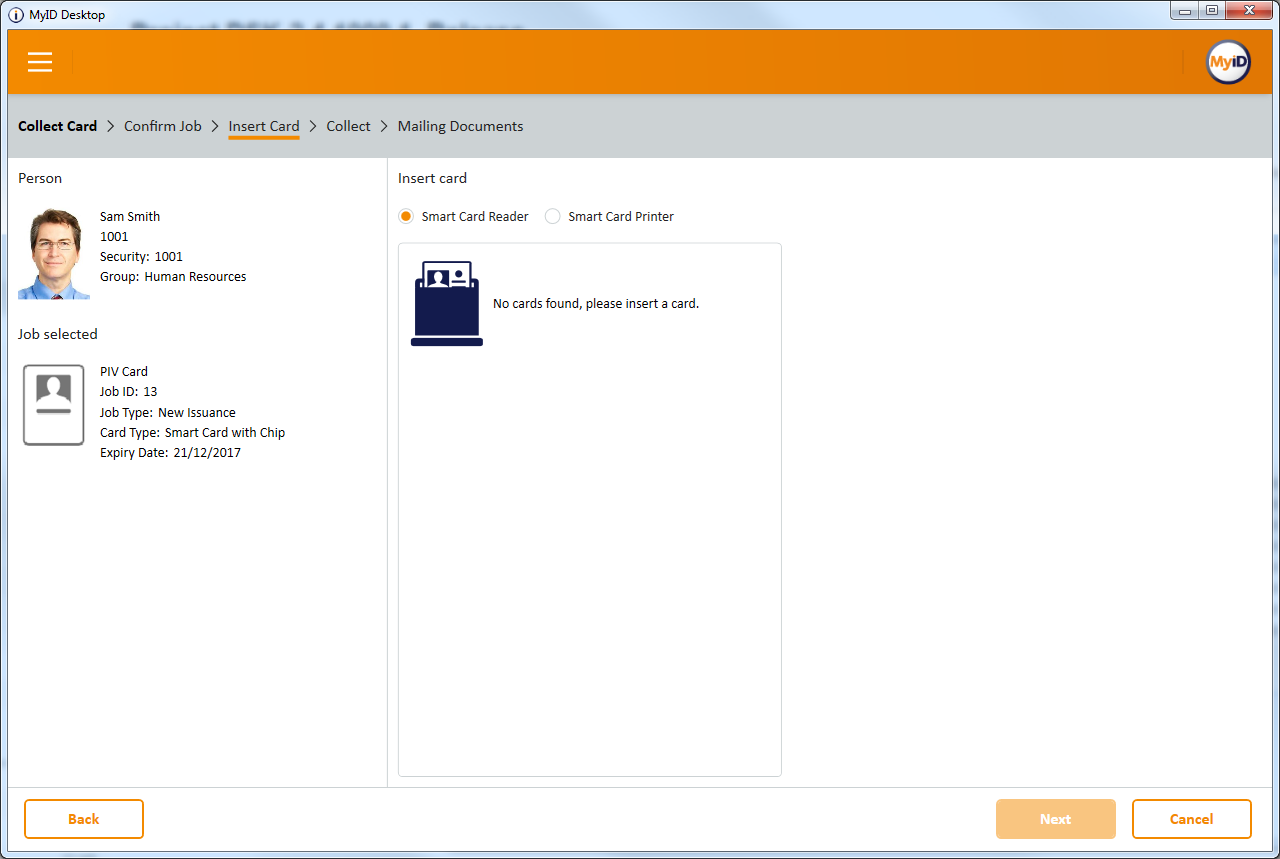Cancel the card collection
The height and width of the screenshot is (859, 1280).
click(x=1191, y=819)
